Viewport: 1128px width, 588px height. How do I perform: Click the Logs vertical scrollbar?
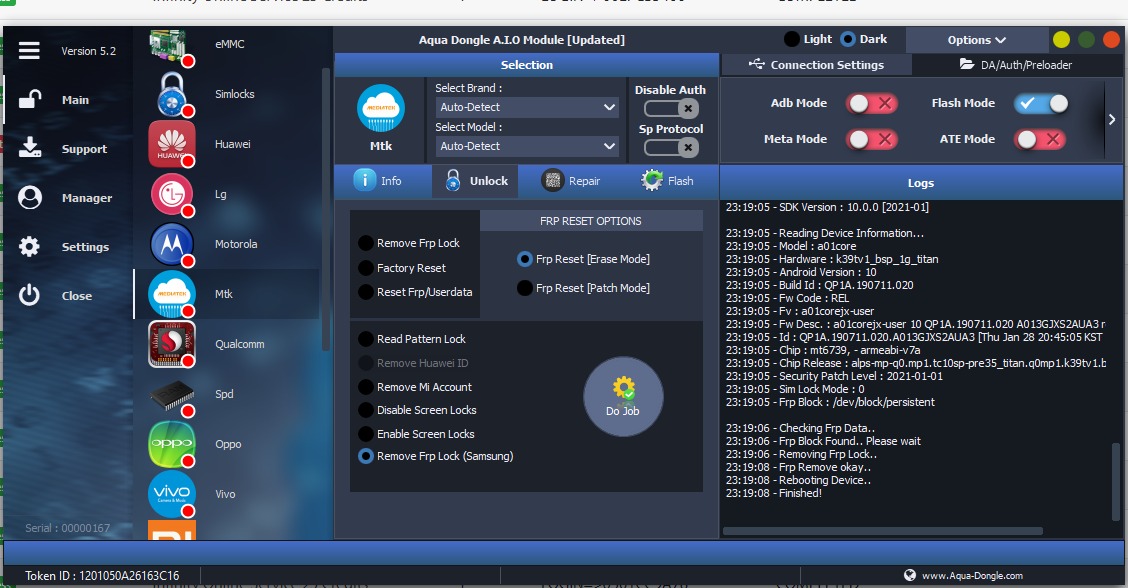coord(1116,479)
